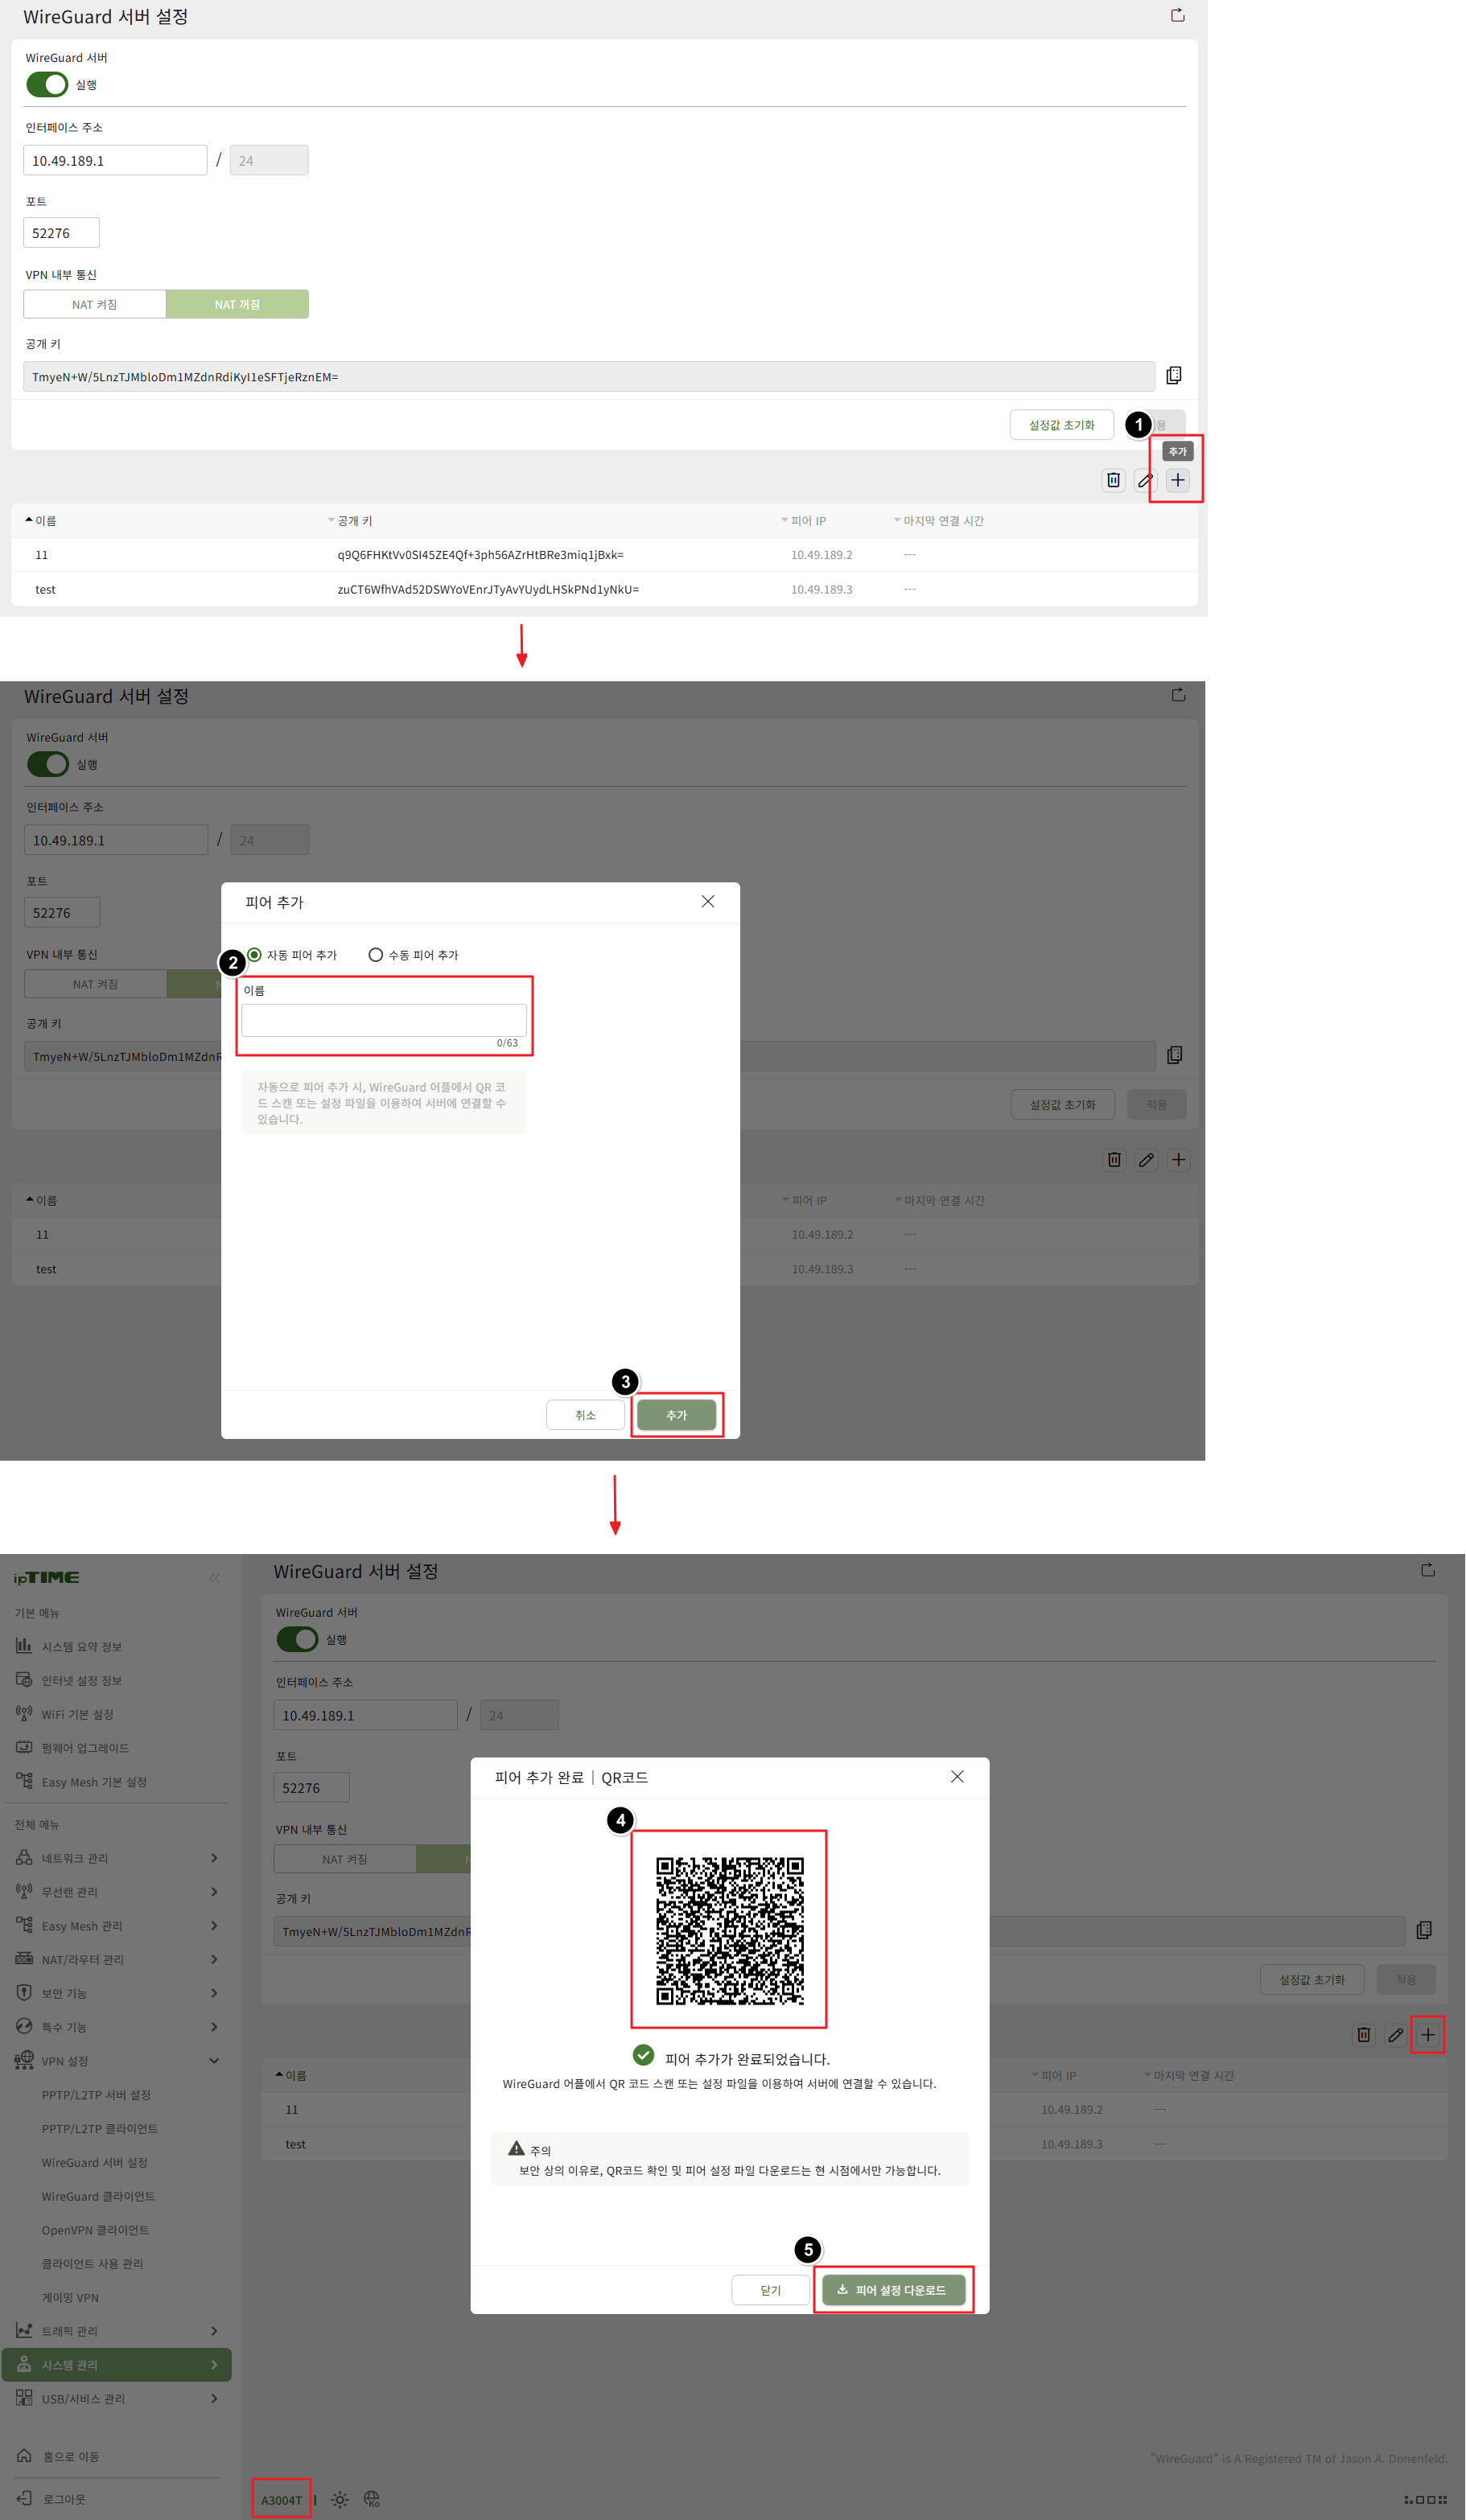Click the 포트 52276 field in the undimmed panel

62,233
